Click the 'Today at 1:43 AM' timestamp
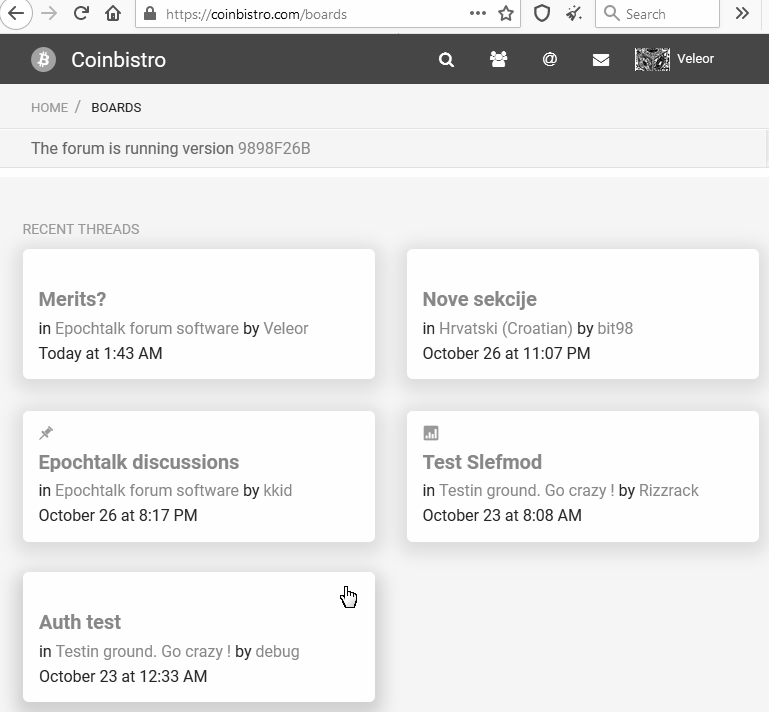 coord(101,353)
